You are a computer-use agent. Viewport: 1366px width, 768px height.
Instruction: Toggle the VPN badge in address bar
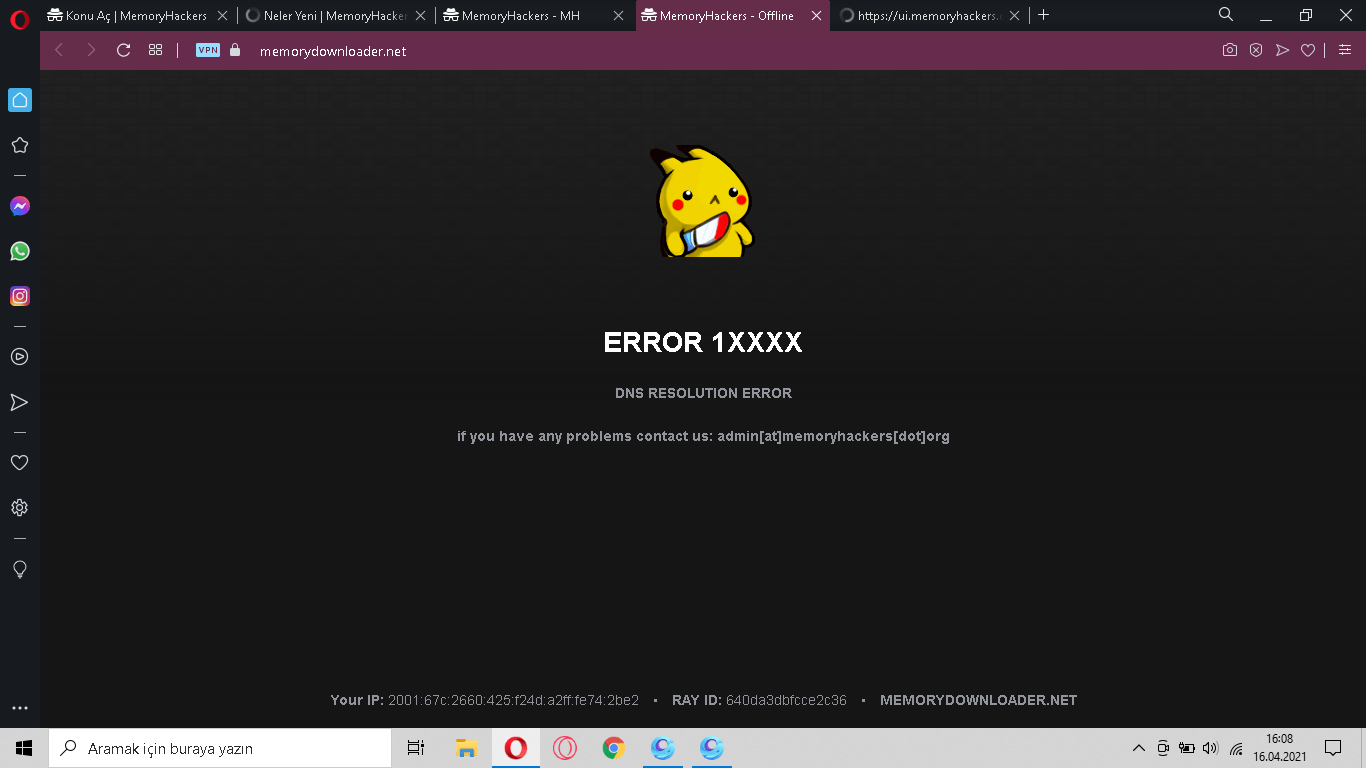tap(208, 50)
